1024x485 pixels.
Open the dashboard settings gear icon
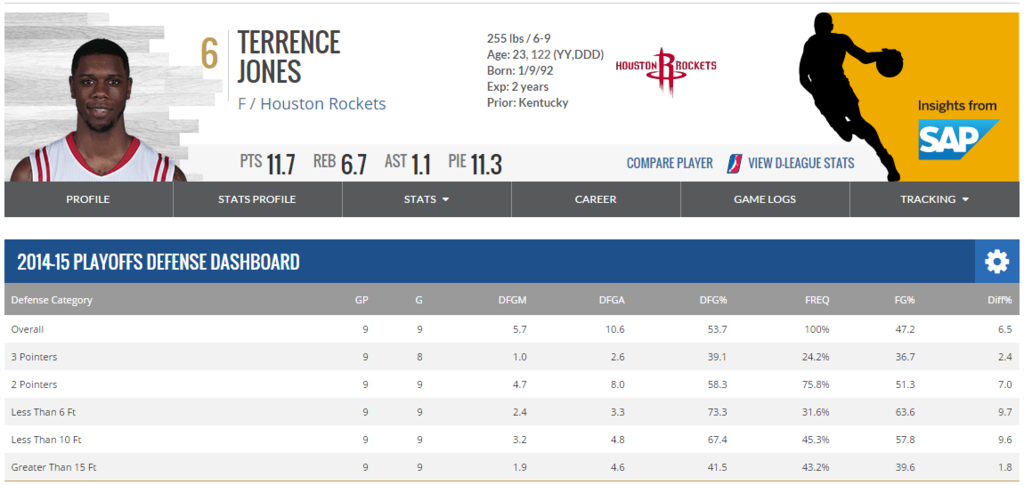pyautogui.click(x=997, y=262)
